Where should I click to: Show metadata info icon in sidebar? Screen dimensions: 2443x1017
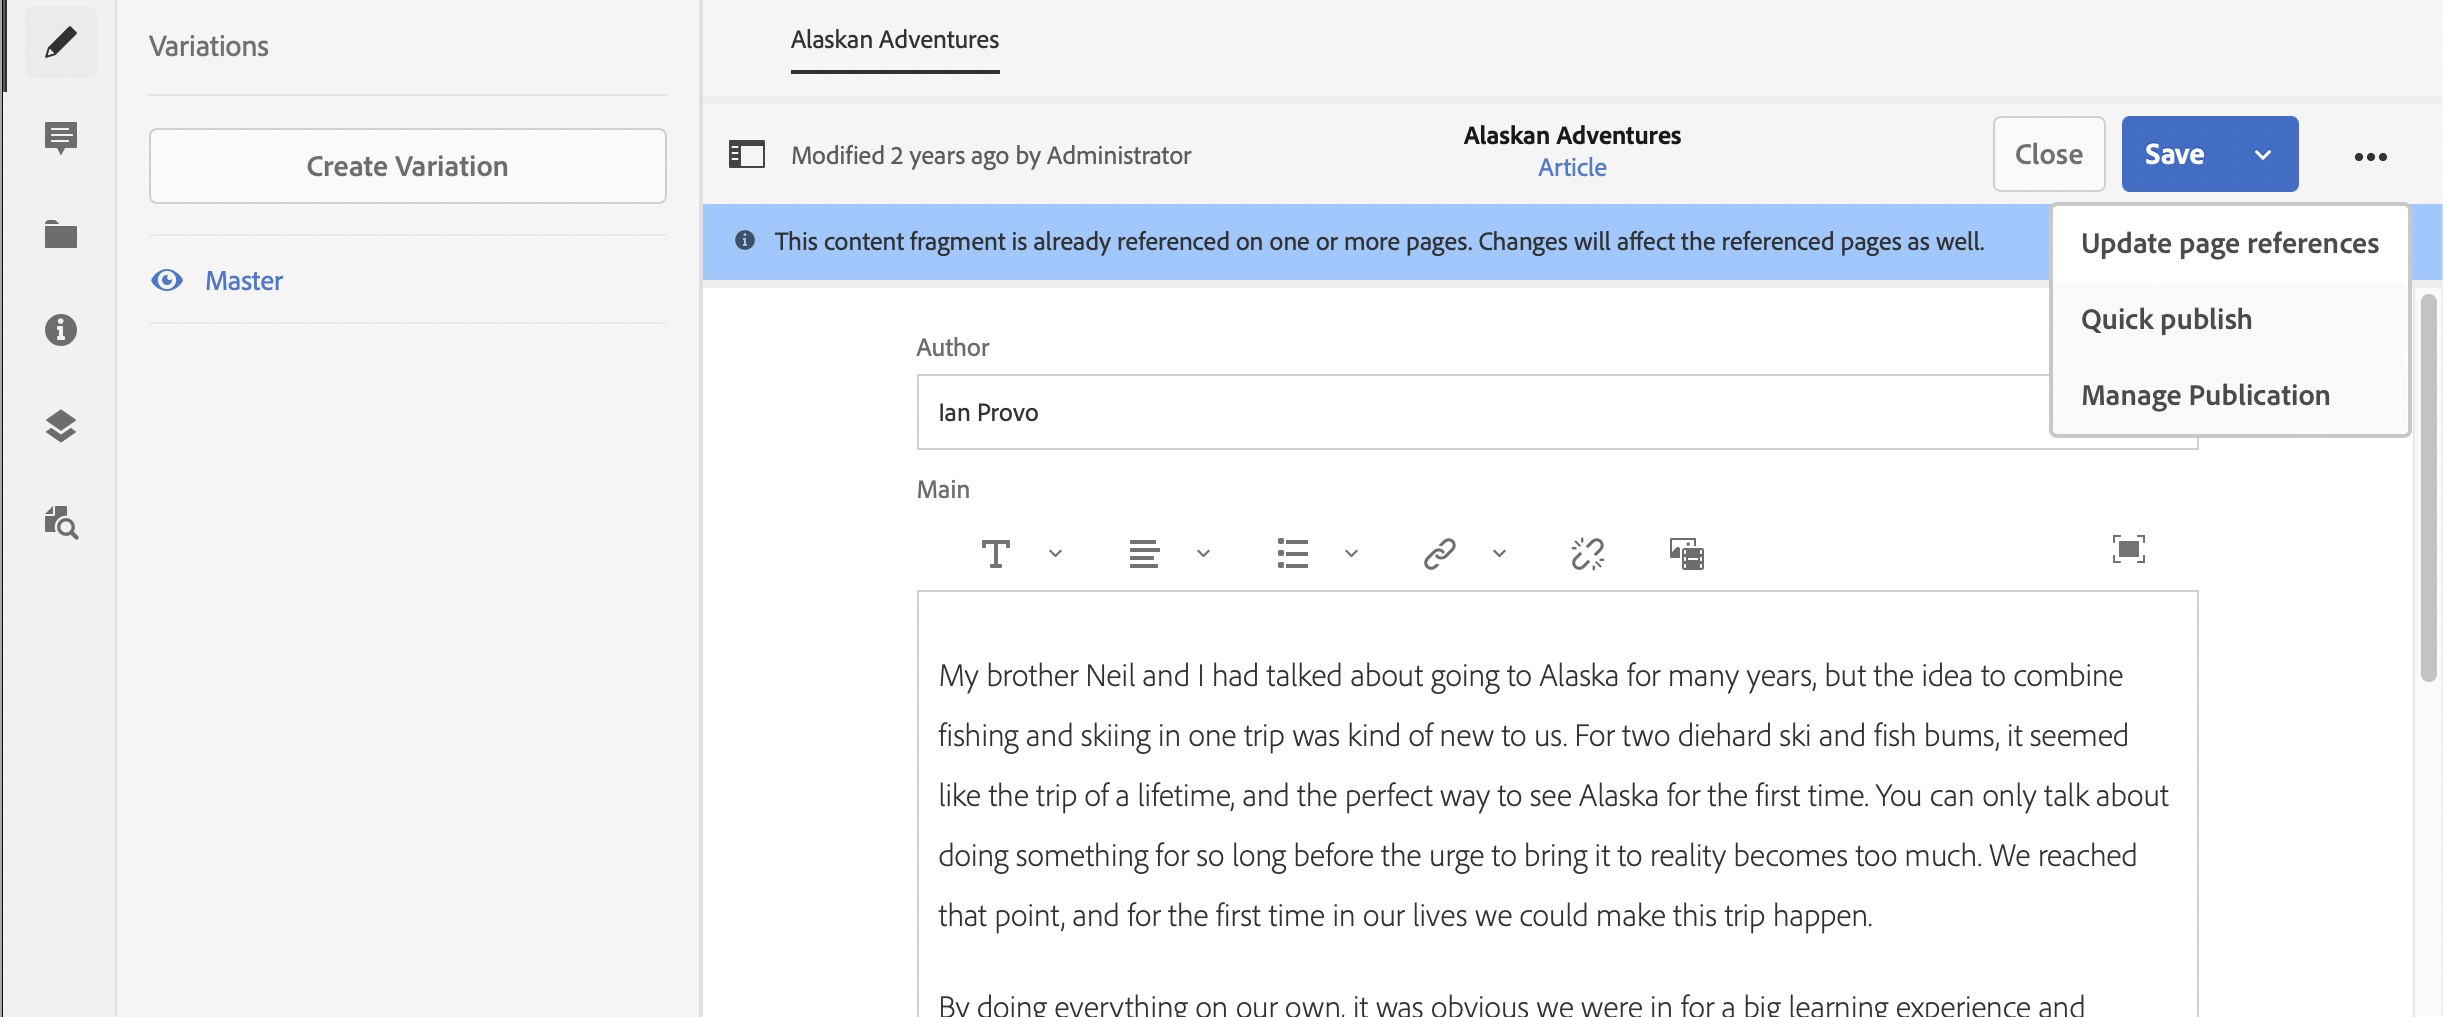[61, 330]
